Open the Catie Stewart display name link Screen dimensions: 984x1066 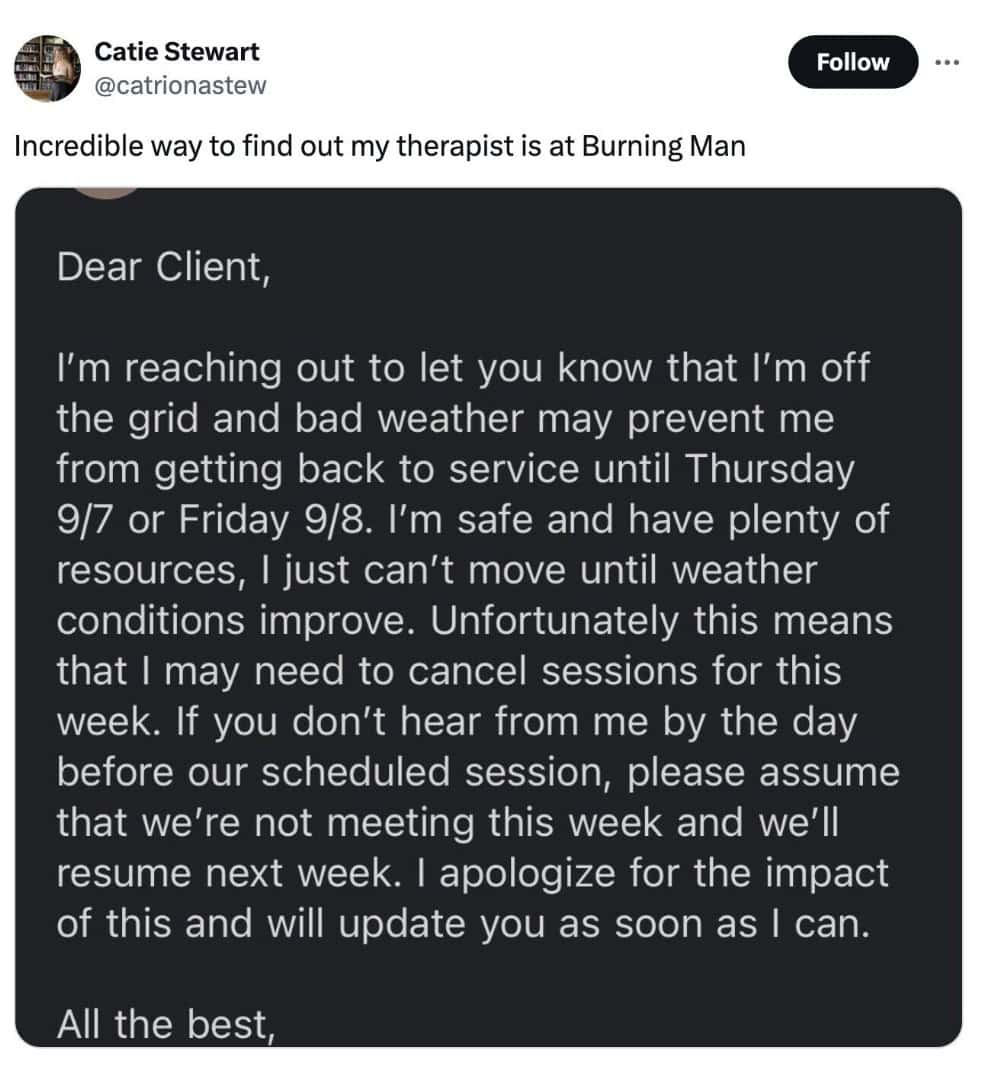pyautogui.click(x=177, y=51)
